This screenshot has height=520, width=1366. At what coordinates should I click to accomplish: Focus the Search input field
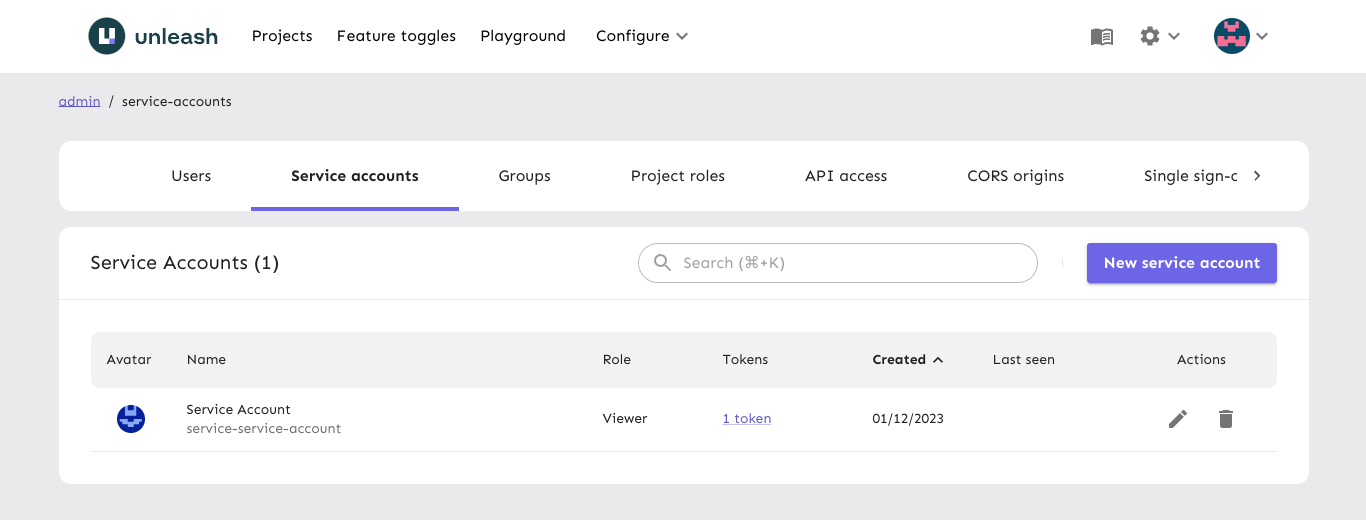(x=850, y=263)
